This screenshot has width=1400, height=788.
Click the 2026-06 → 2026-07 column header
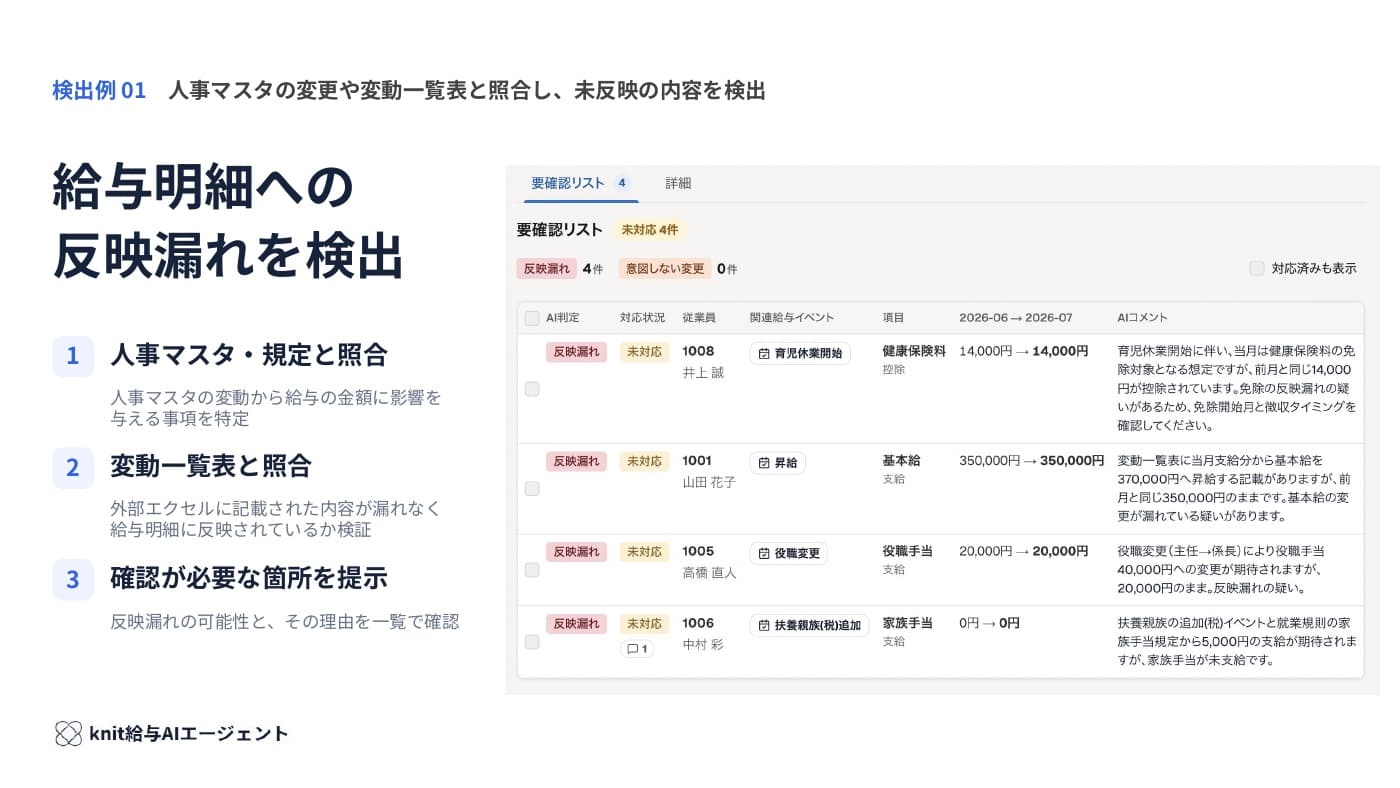tap(1015, 318)
